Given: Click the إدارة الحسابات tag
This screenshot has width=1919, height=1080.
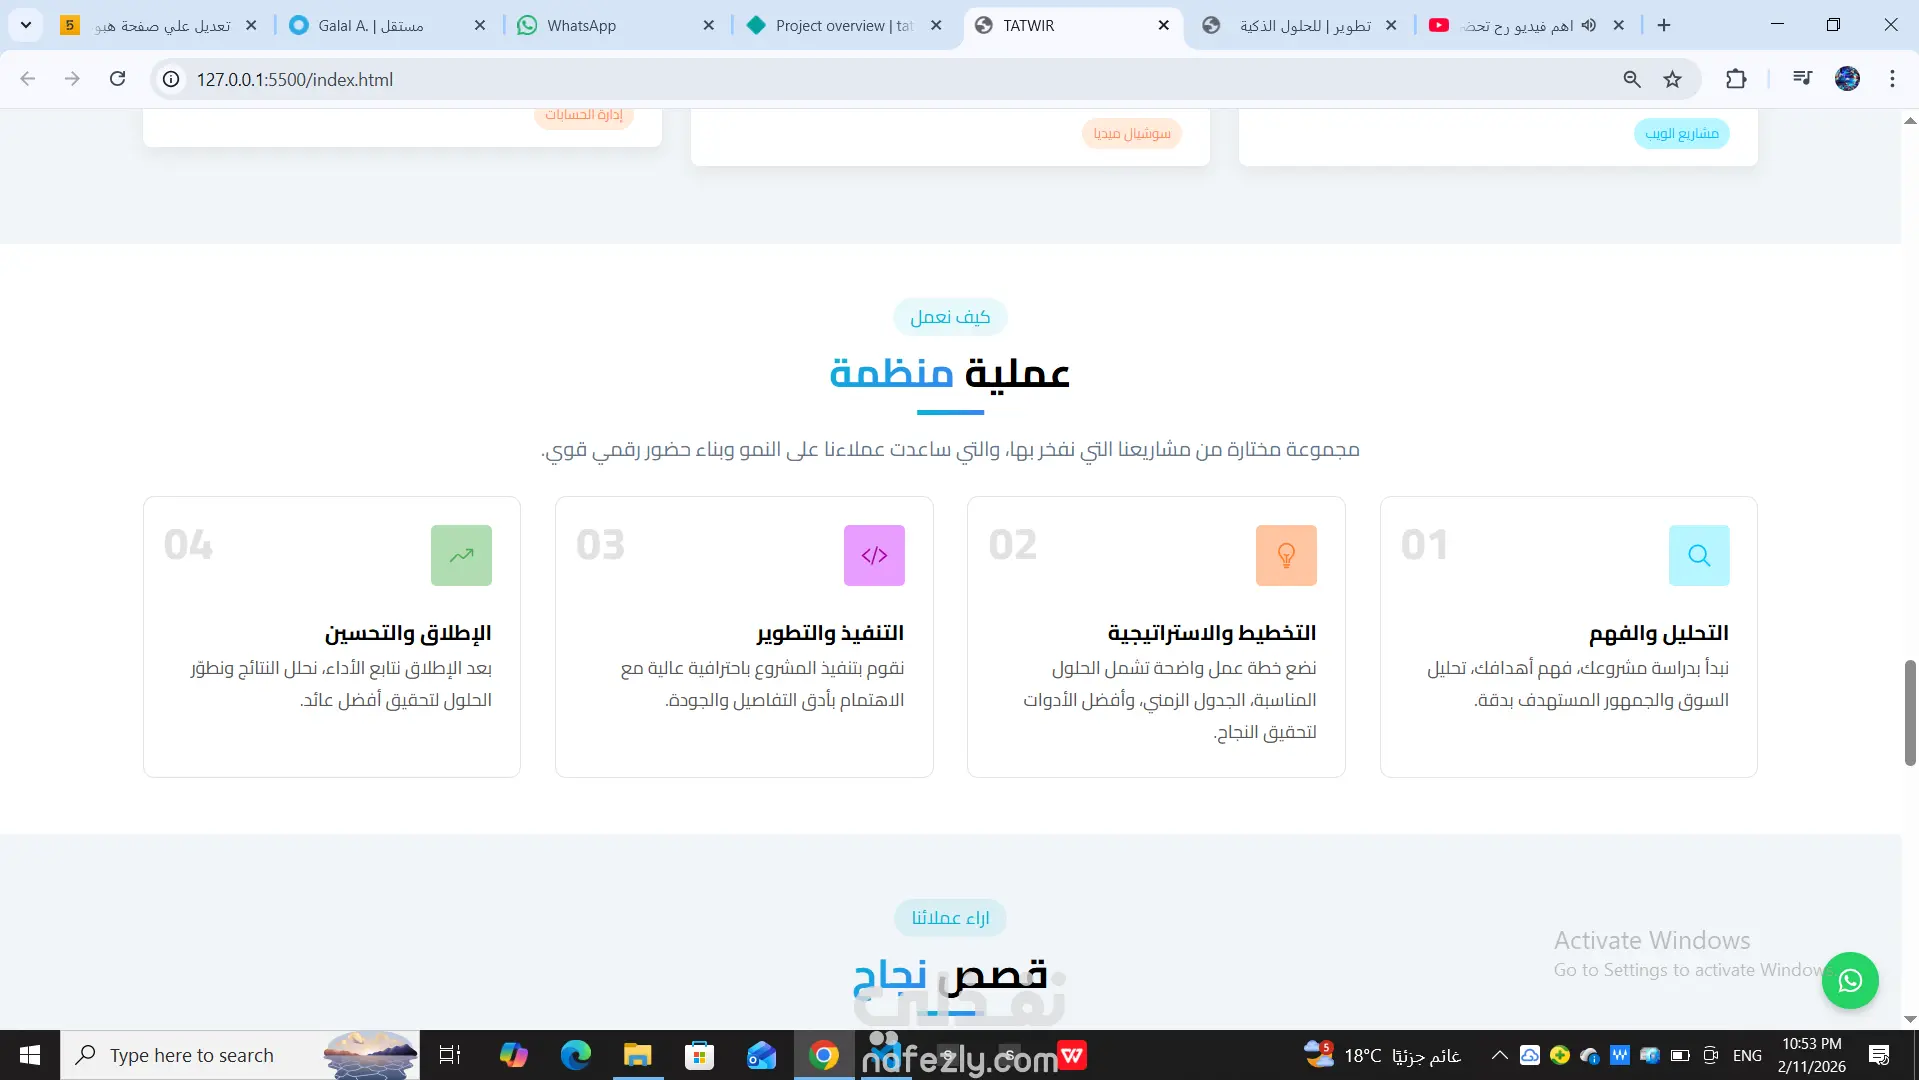Looking at the screenshot, I should pyautogui.click(x=584, y=115).
